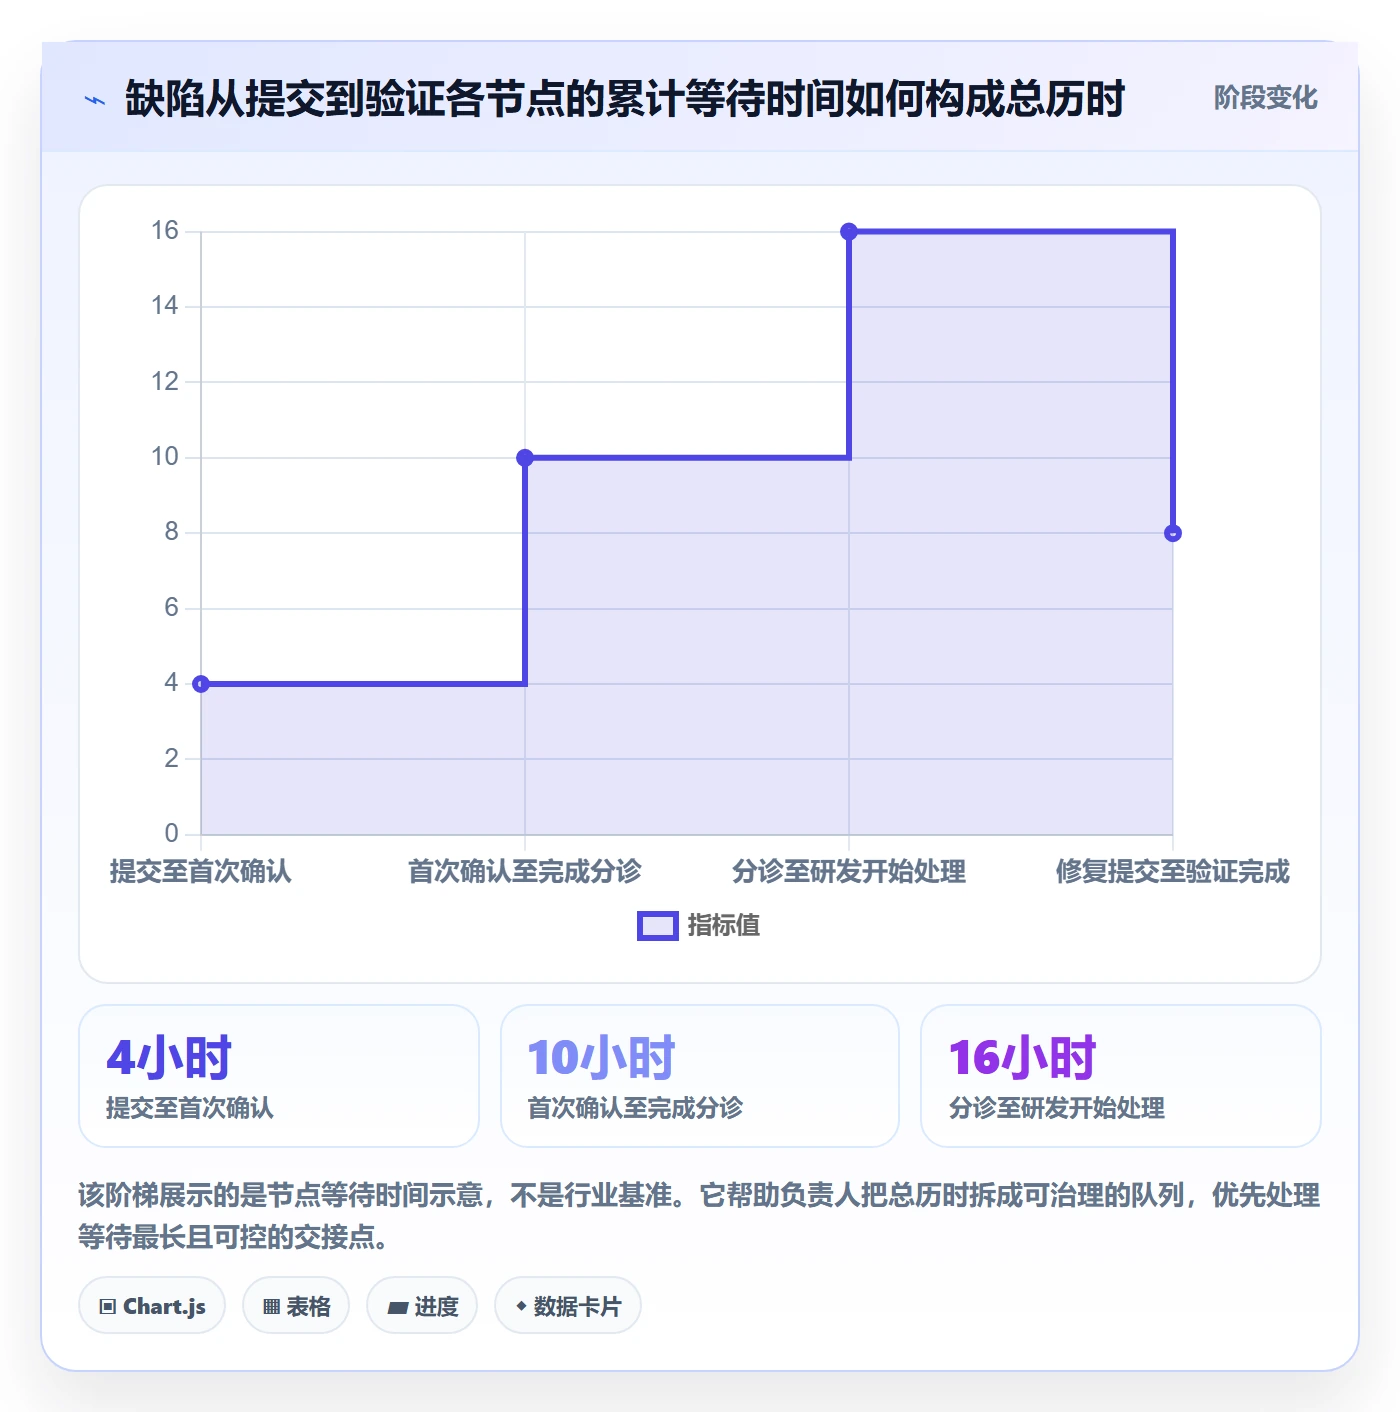The height and width of the screenshot is (1412, 1400).
Task: Click x-axis label 修复提交至验证完成
Action: pos(1173,872)
